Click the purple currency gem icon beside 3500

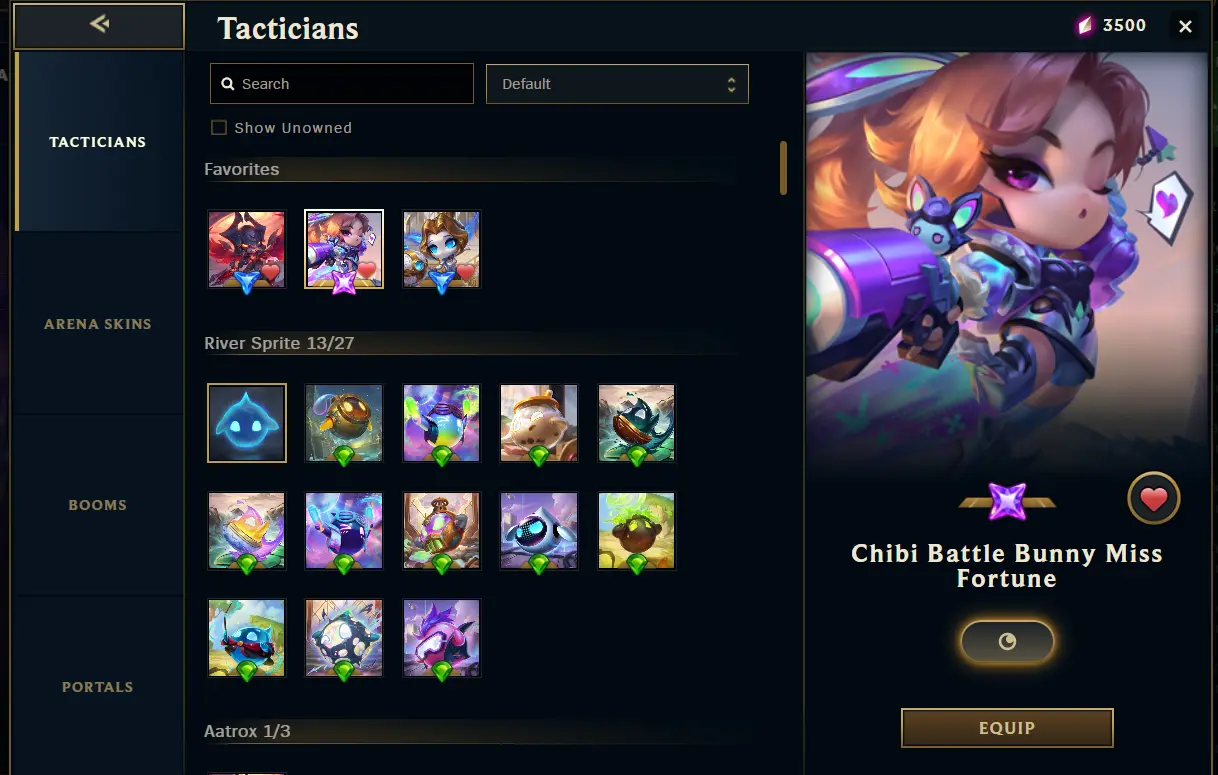[x=1086, y=26]
